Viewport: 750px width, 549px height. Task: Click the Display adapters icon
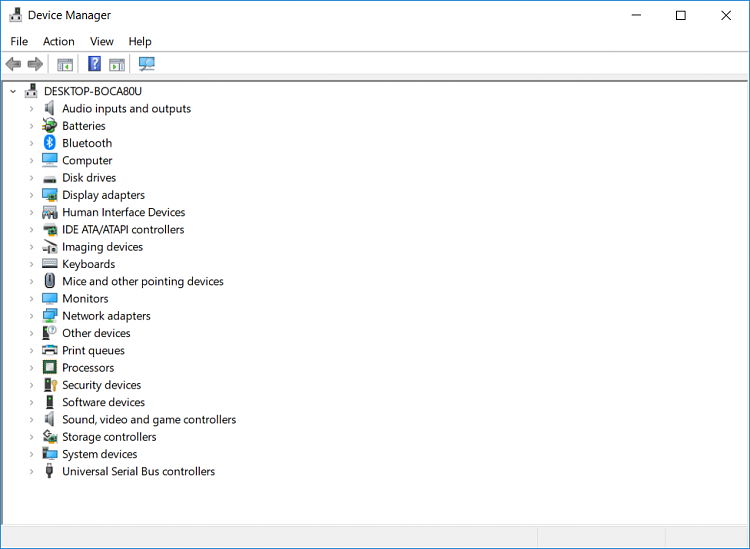pyautogui.click(x=50, y=195)
